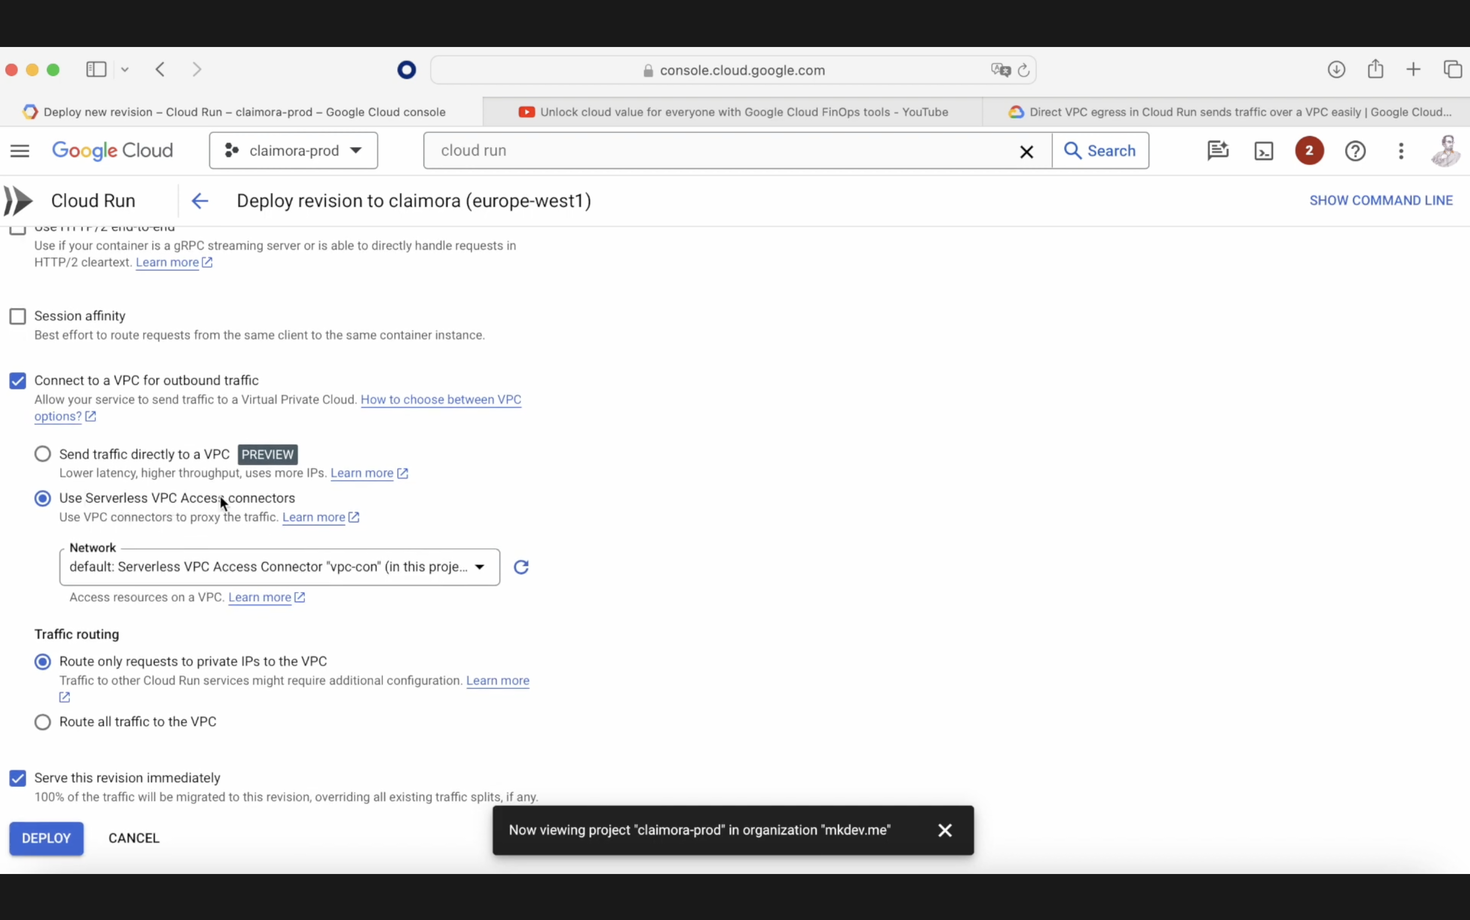This screenshot has width=1470, height=920.
Task: Click the PREVIEW badge
Action: point(268,454)
